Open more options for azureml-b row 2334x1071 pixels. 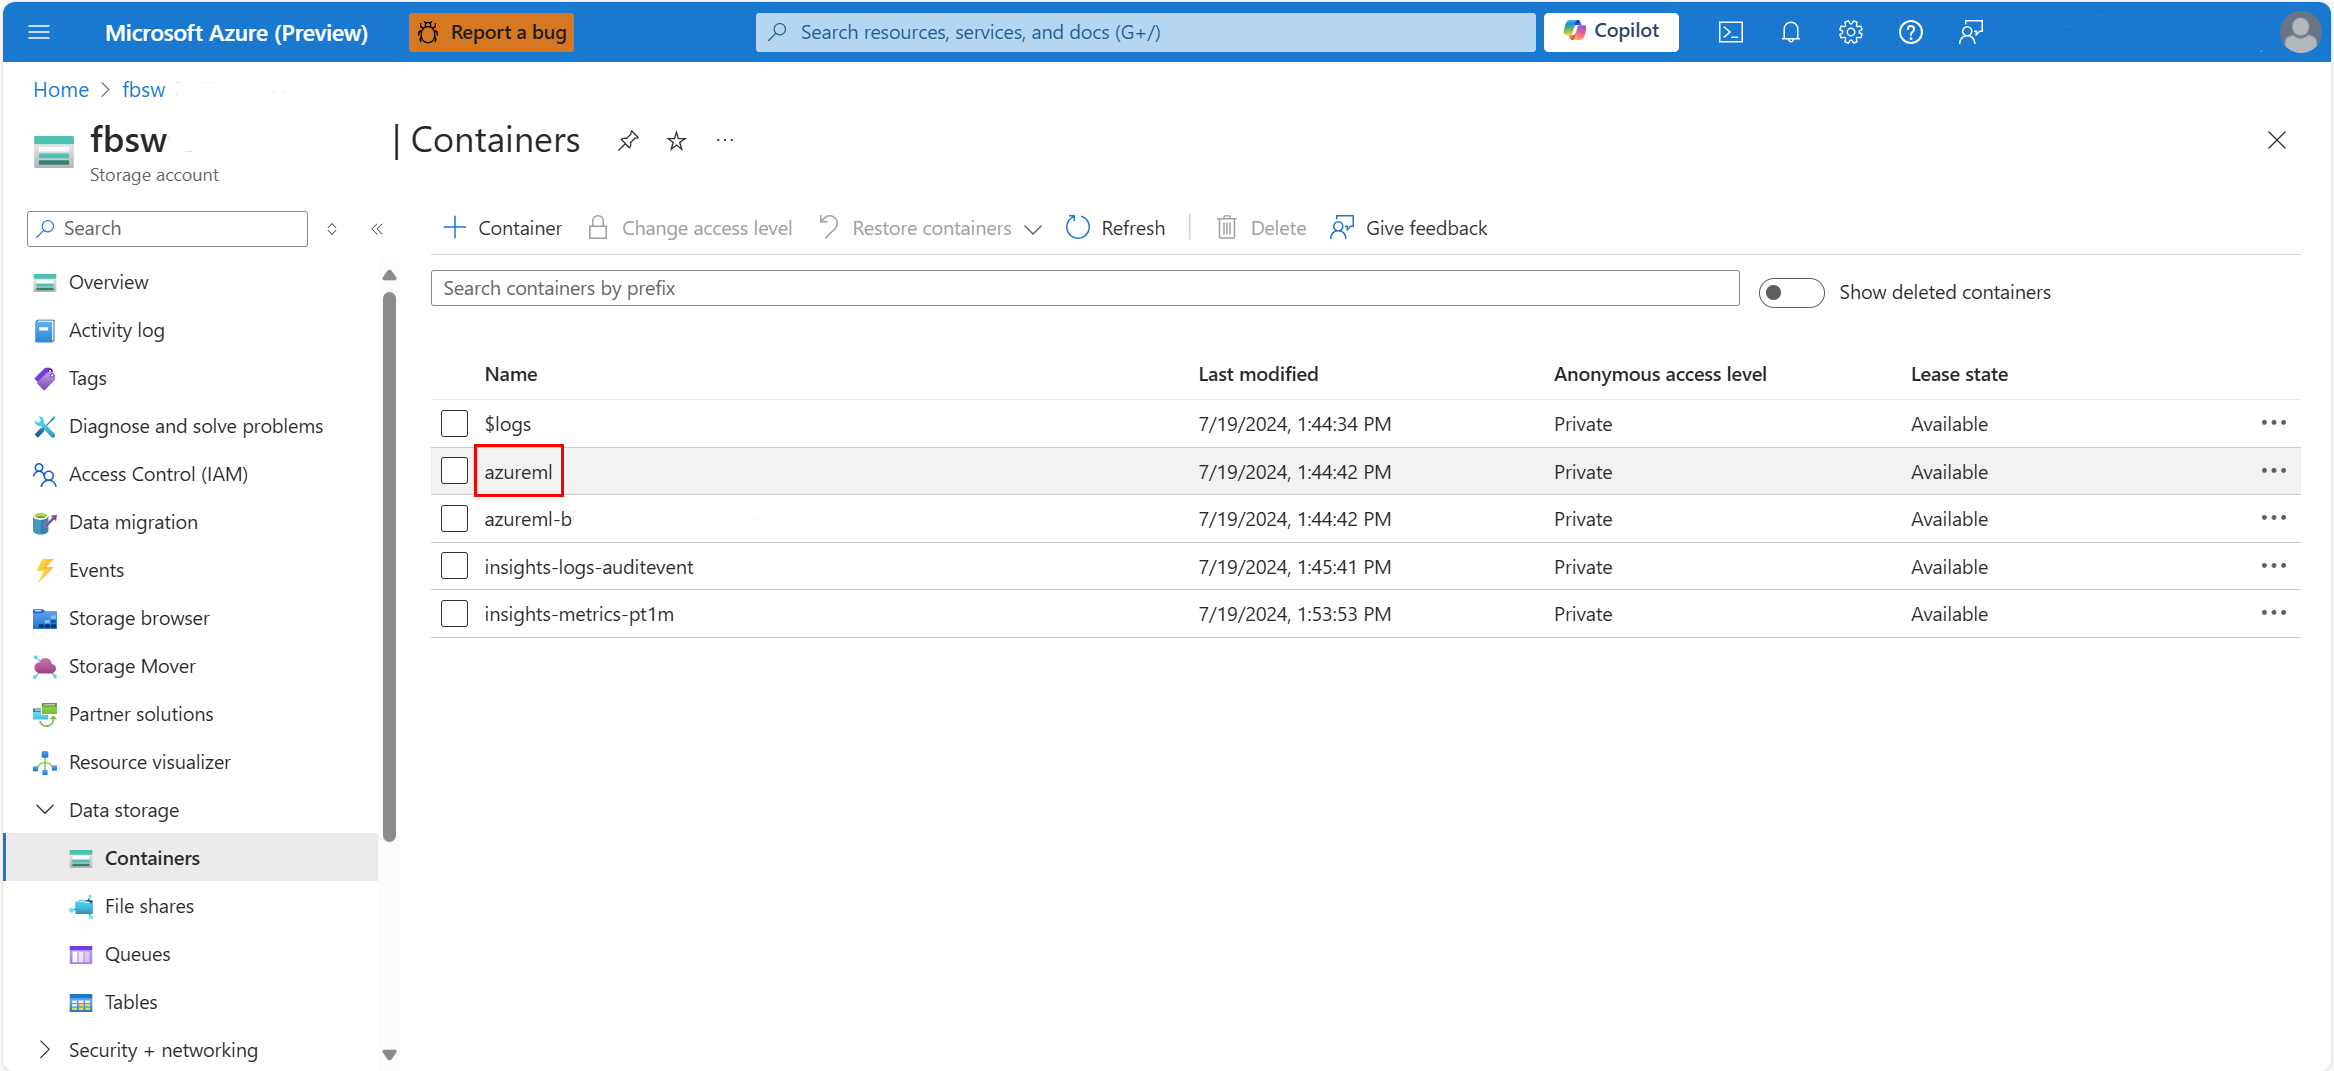coord(2273,518)
